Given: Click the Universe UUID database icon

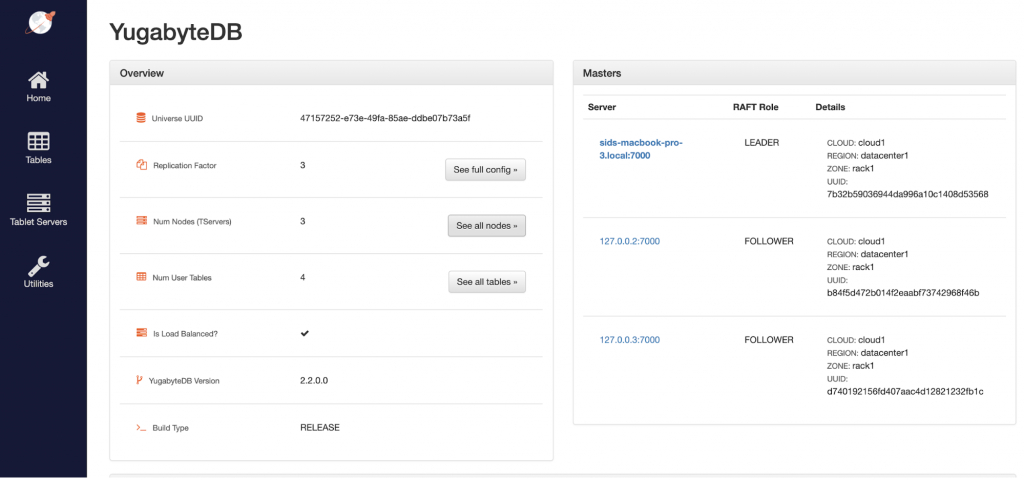Looking at the screenshot, I should 141,118.
